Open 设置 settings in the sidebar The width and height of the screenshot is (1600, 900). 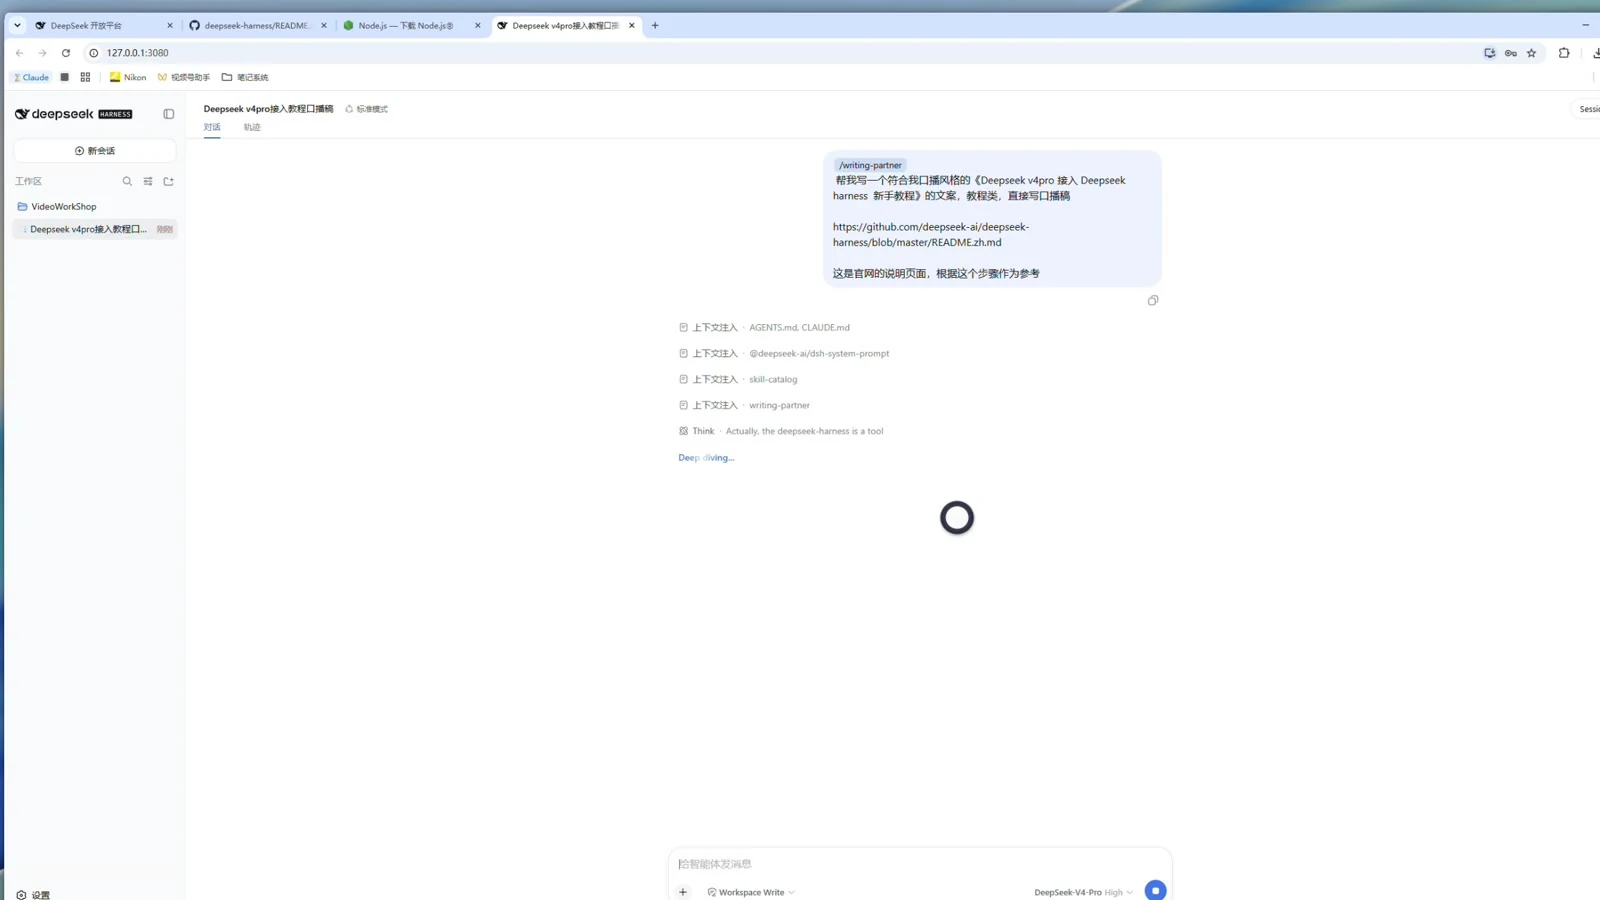tap(33, 895)
